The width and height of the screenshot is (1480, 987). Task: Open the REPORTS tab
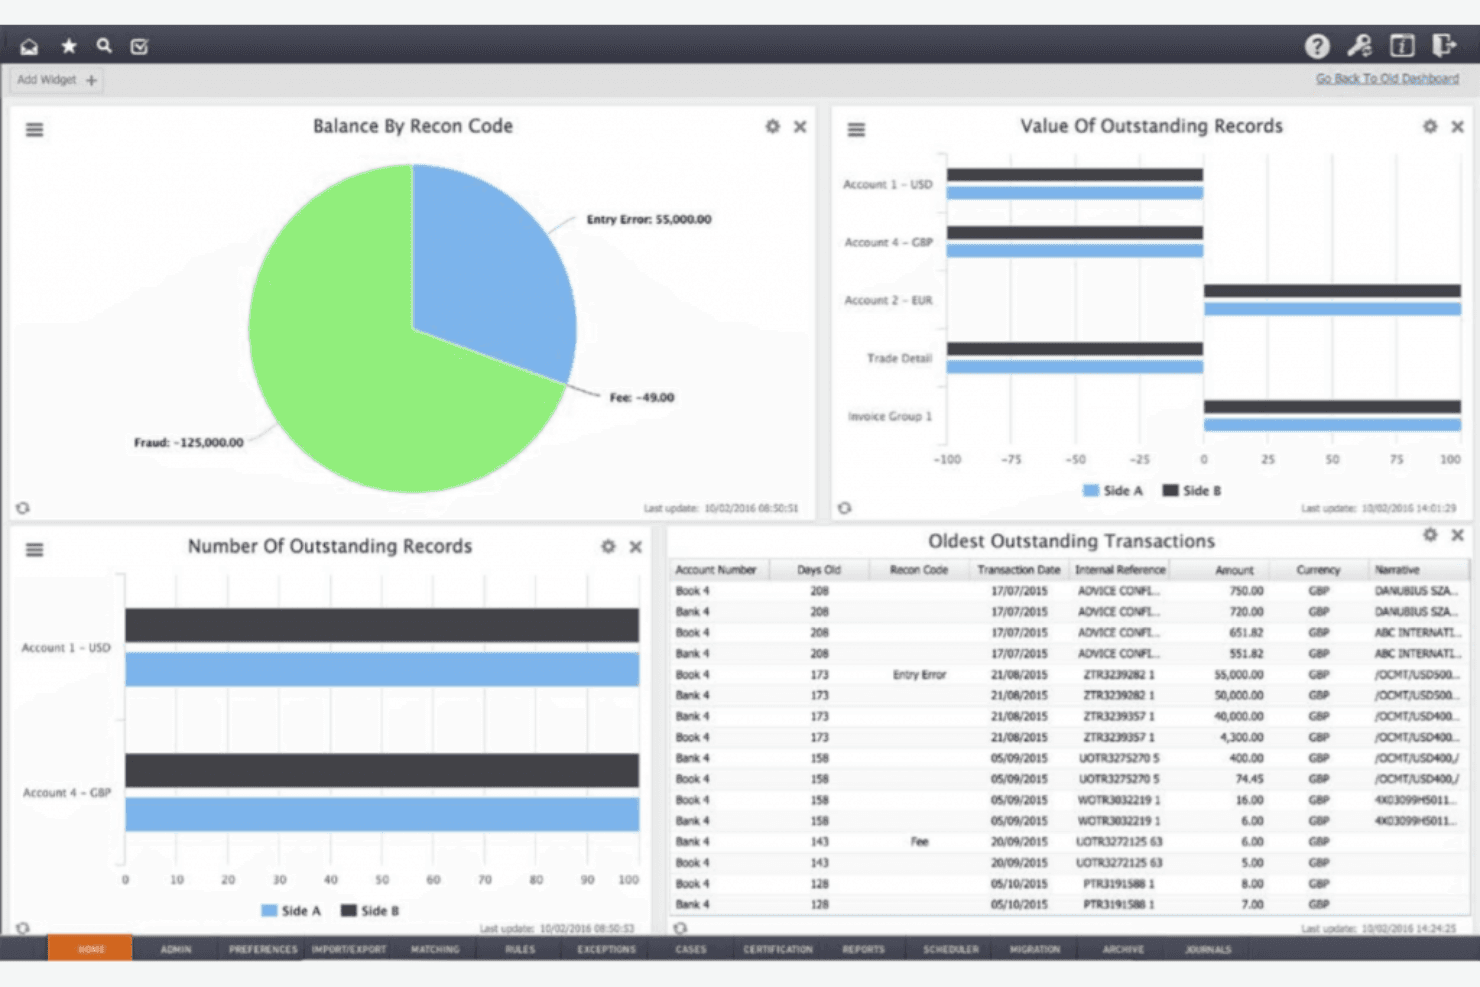coord(863,949)
